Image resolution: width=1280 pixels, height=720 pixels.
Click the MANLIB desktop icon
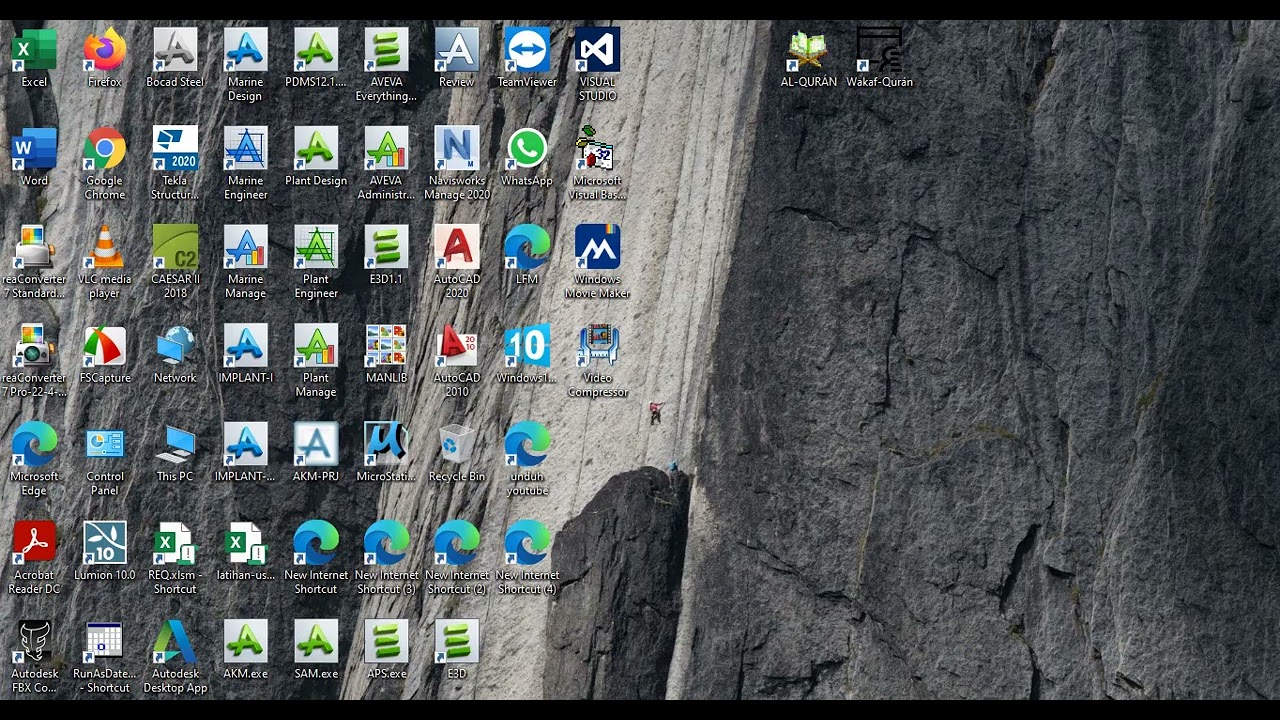click(x=386, y=346)
